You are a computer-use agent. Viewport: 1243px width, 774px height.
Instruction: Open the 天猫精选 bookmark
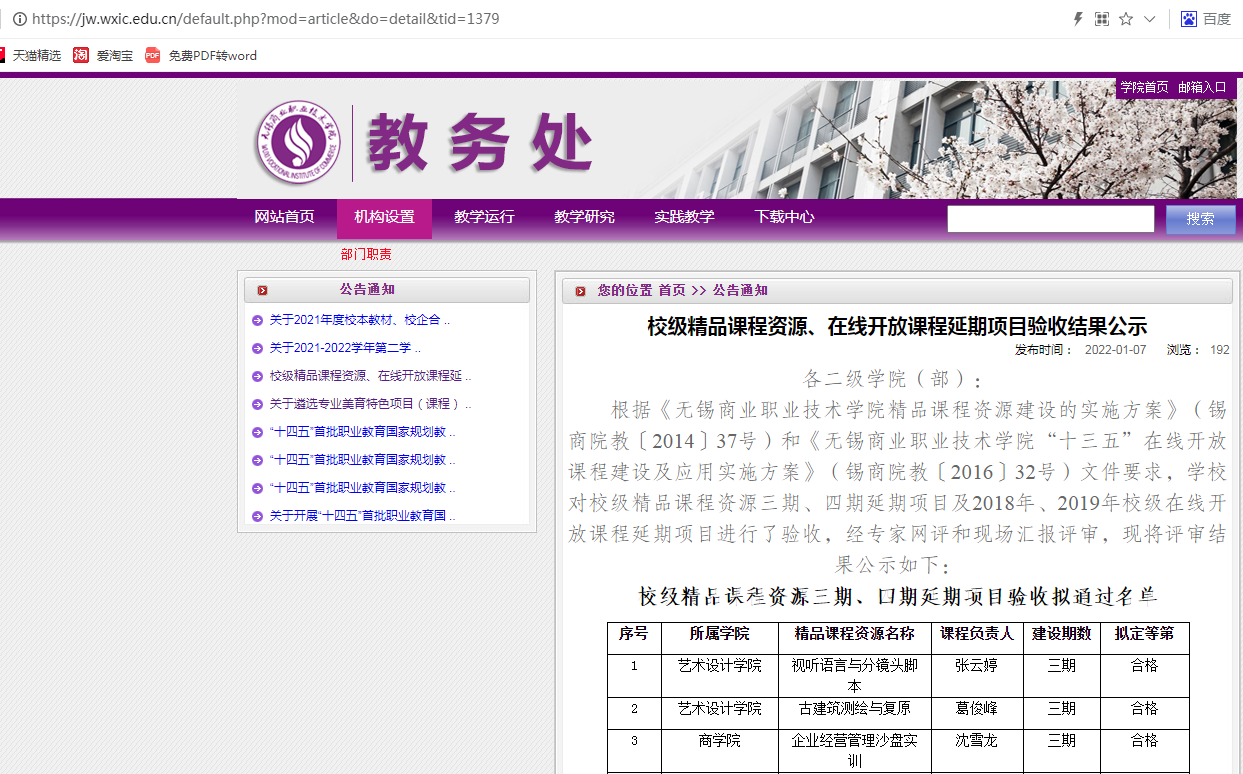click(30, 56)
